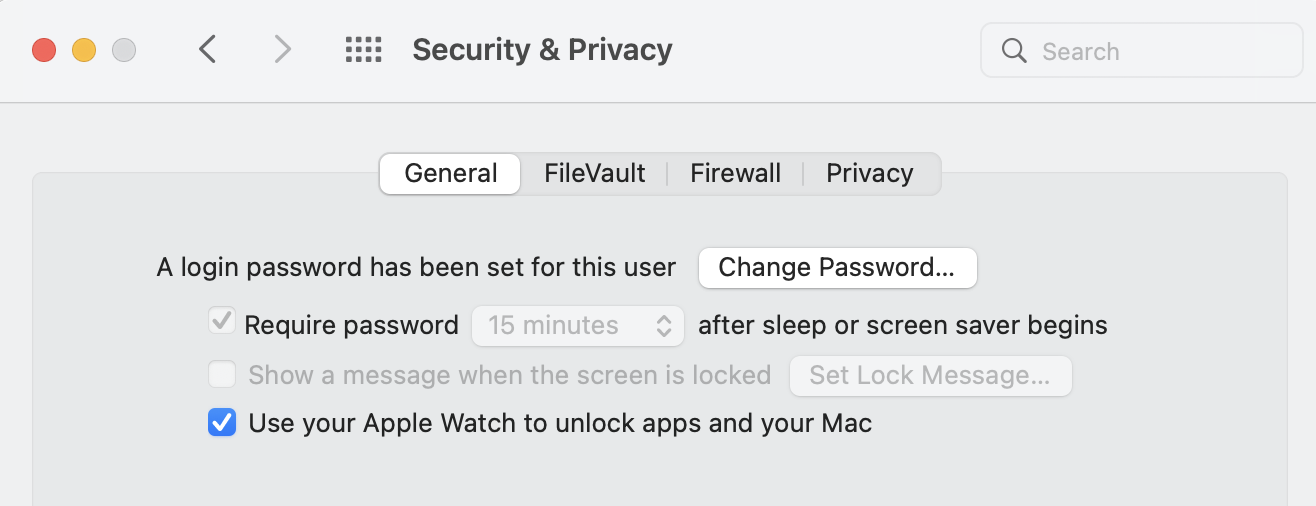Go forward with the right chevron
1316x506 pixels.
click(283, 49)
